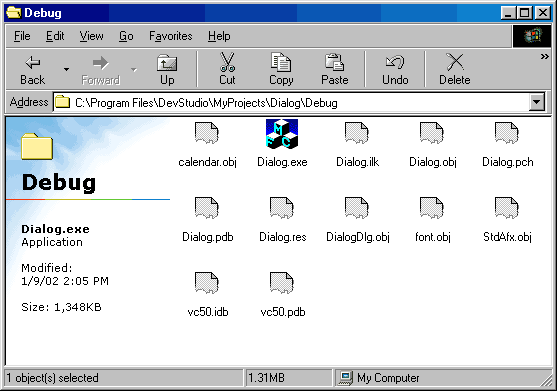Expand more toolbar buttons chevron
The width and height of the screenshot is (557, 391).
pos(544,56)
